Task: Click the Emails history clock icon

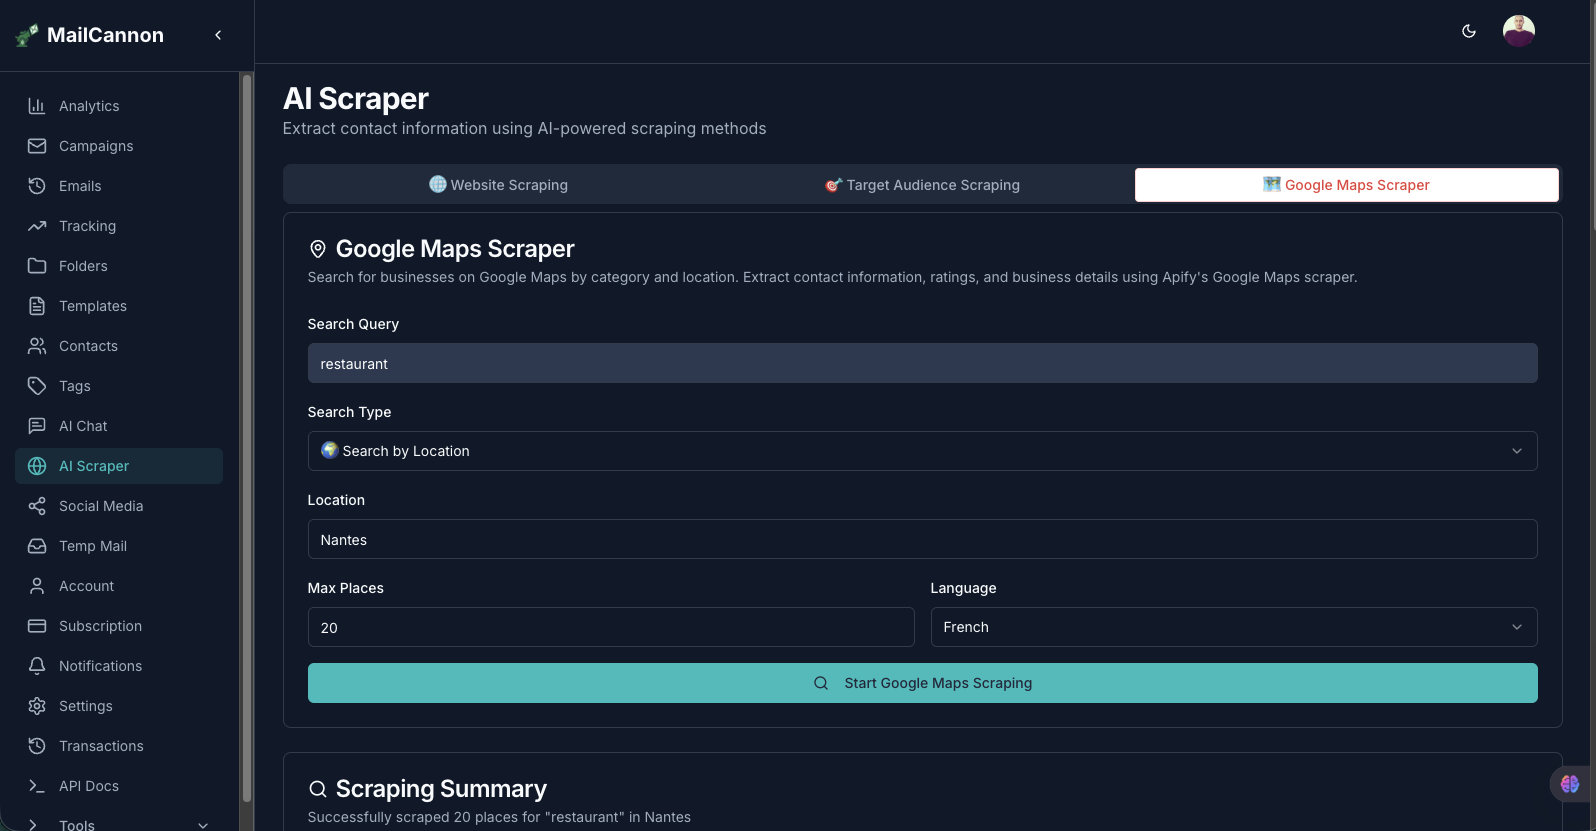Action: [x=37, y=186]
